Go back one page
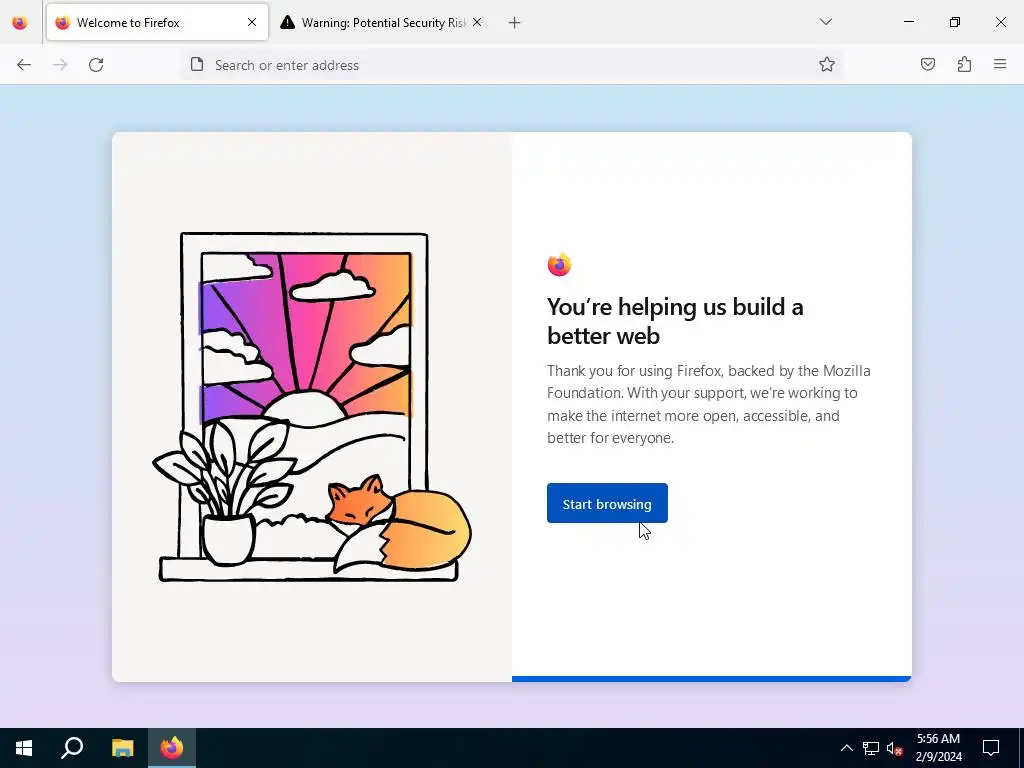 [24, 65]
